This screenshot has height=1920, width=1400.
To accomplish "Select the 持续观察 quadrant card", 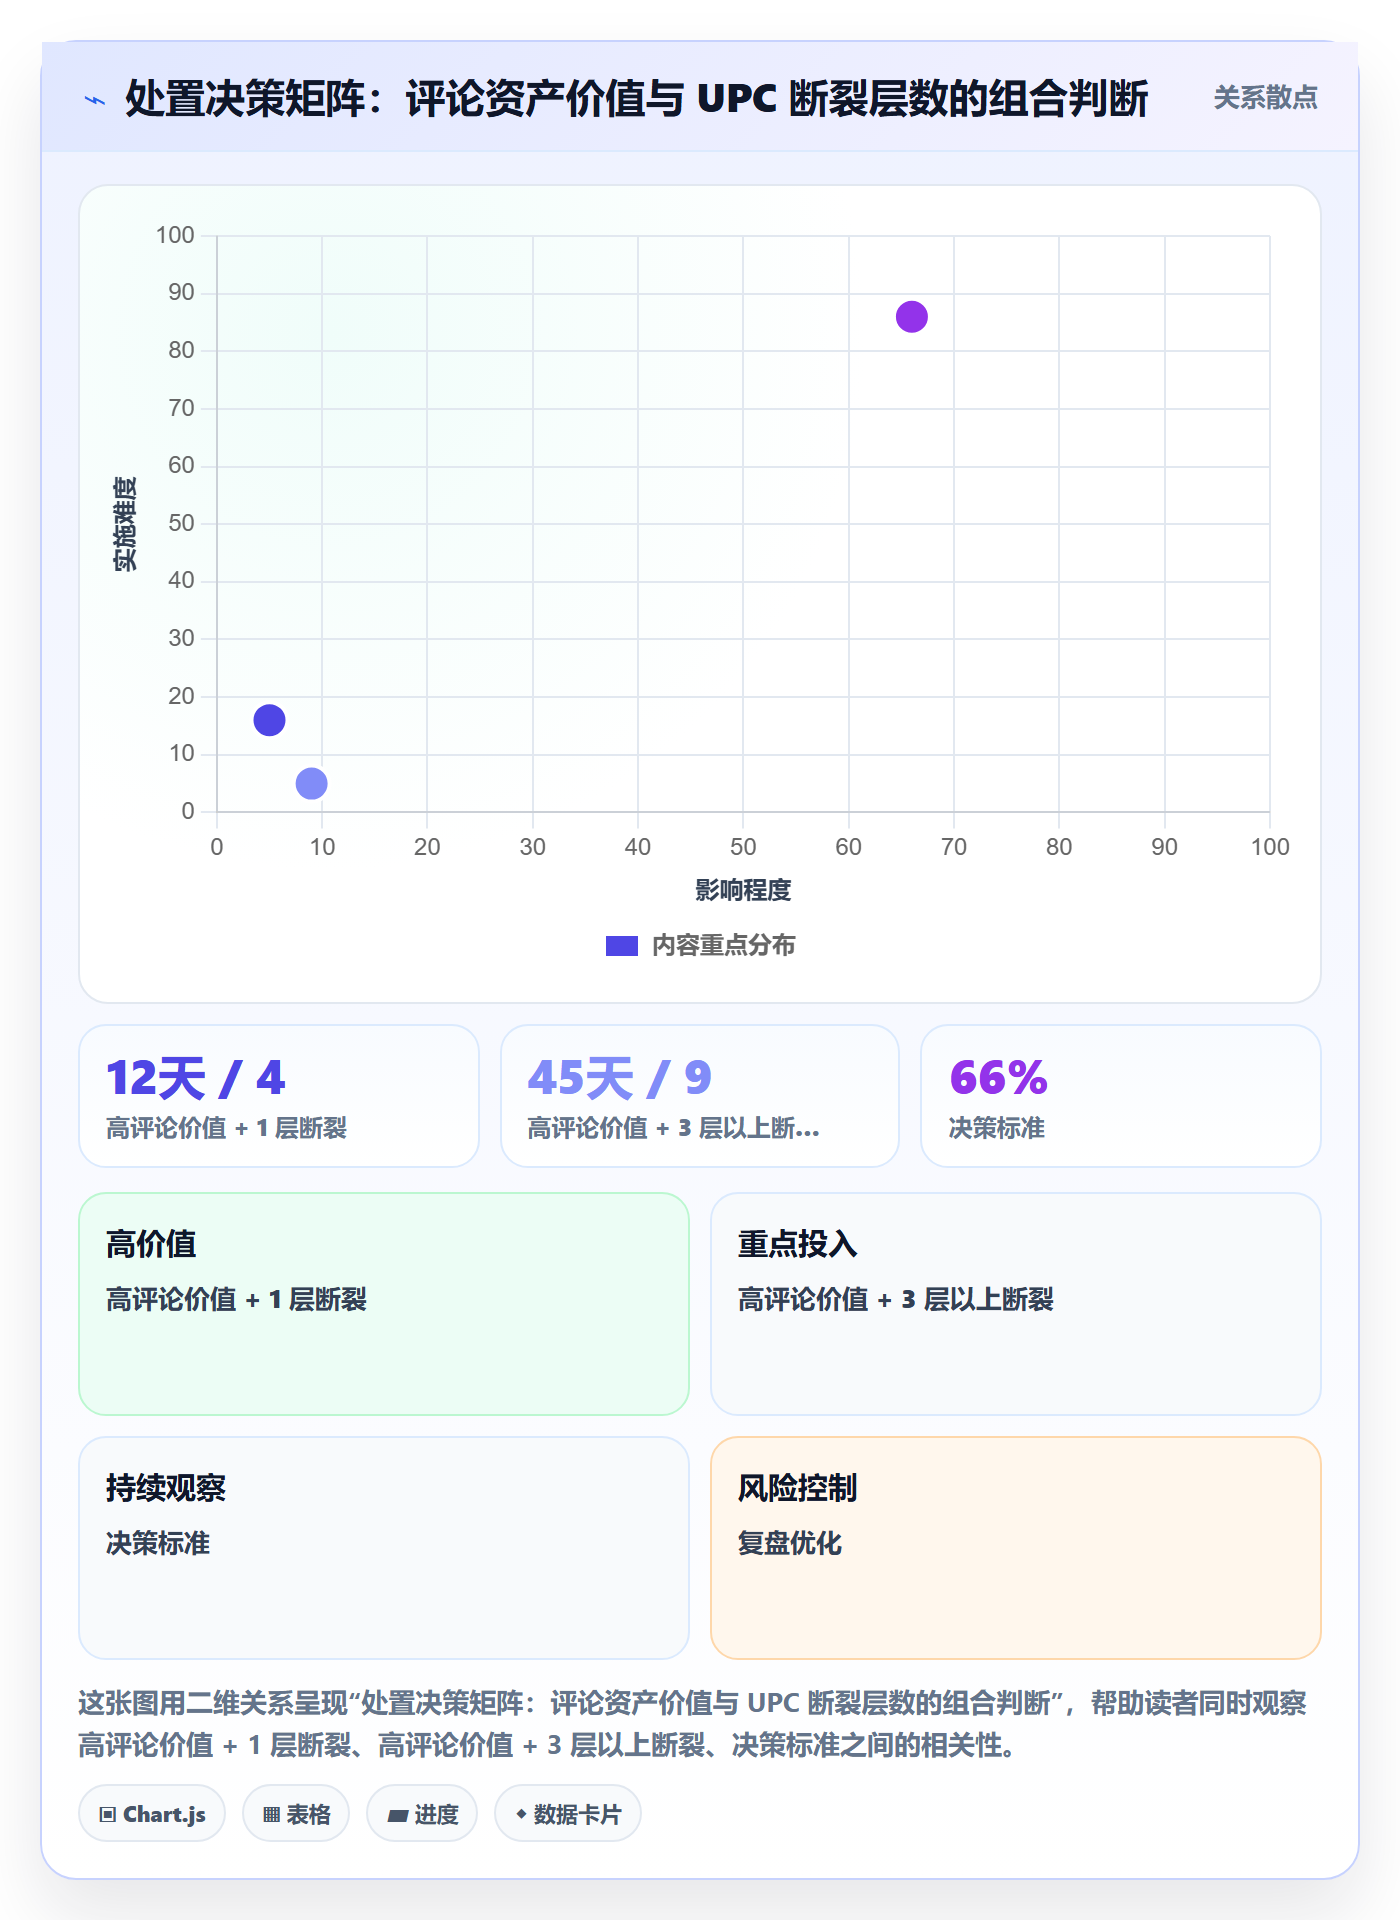I will (384, 1548).
